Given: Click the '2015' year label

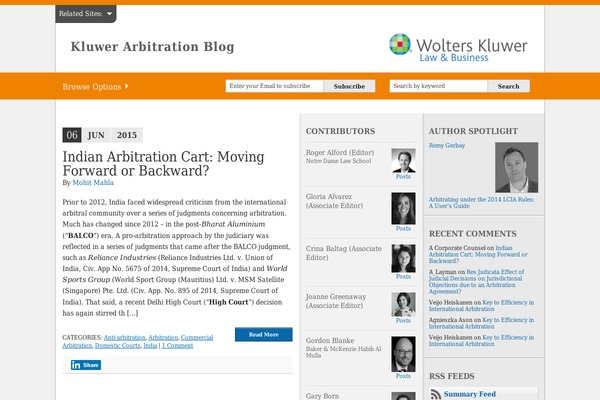Looking at the screenshot, I should pos(127,135).
